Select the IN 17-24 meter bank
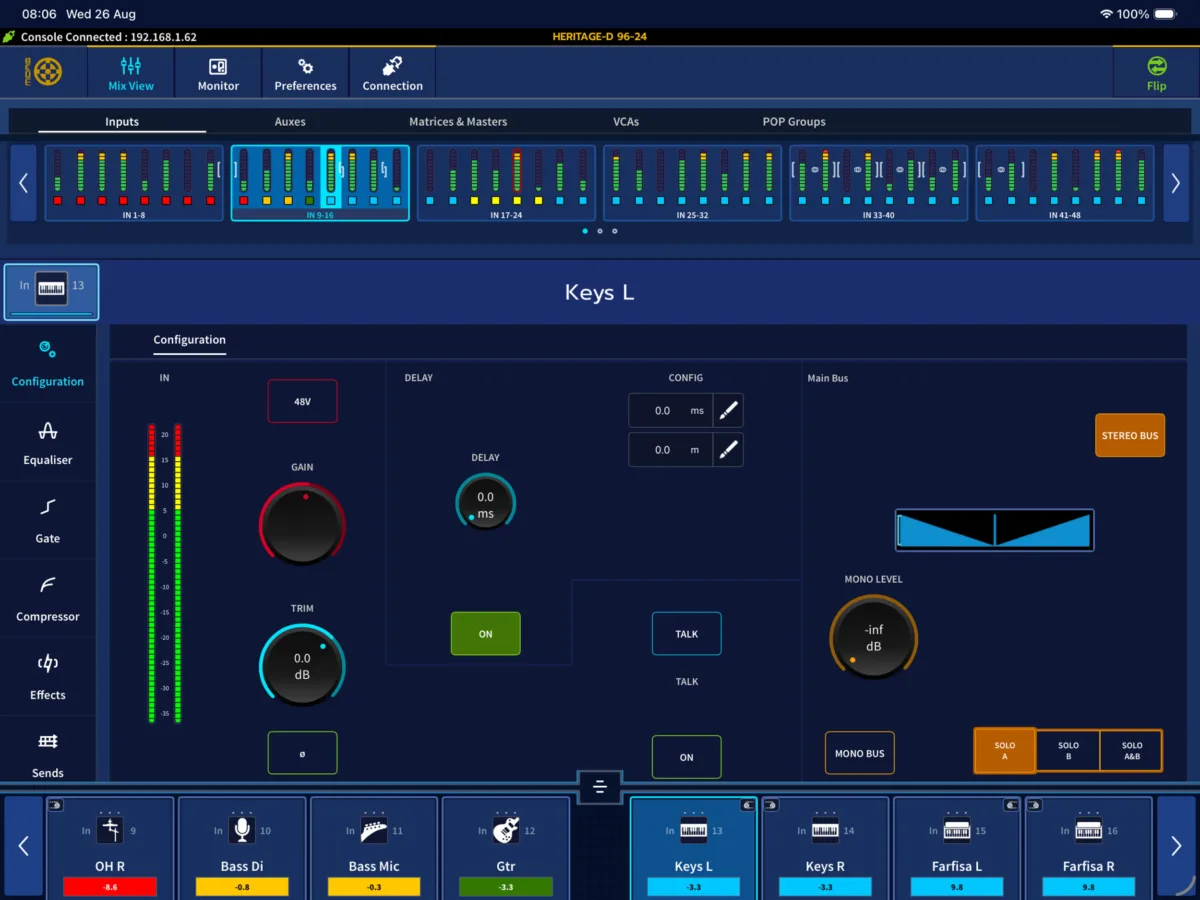This screenshot has height=900, width=1200. pyautogui.click(x=506, y=183)
